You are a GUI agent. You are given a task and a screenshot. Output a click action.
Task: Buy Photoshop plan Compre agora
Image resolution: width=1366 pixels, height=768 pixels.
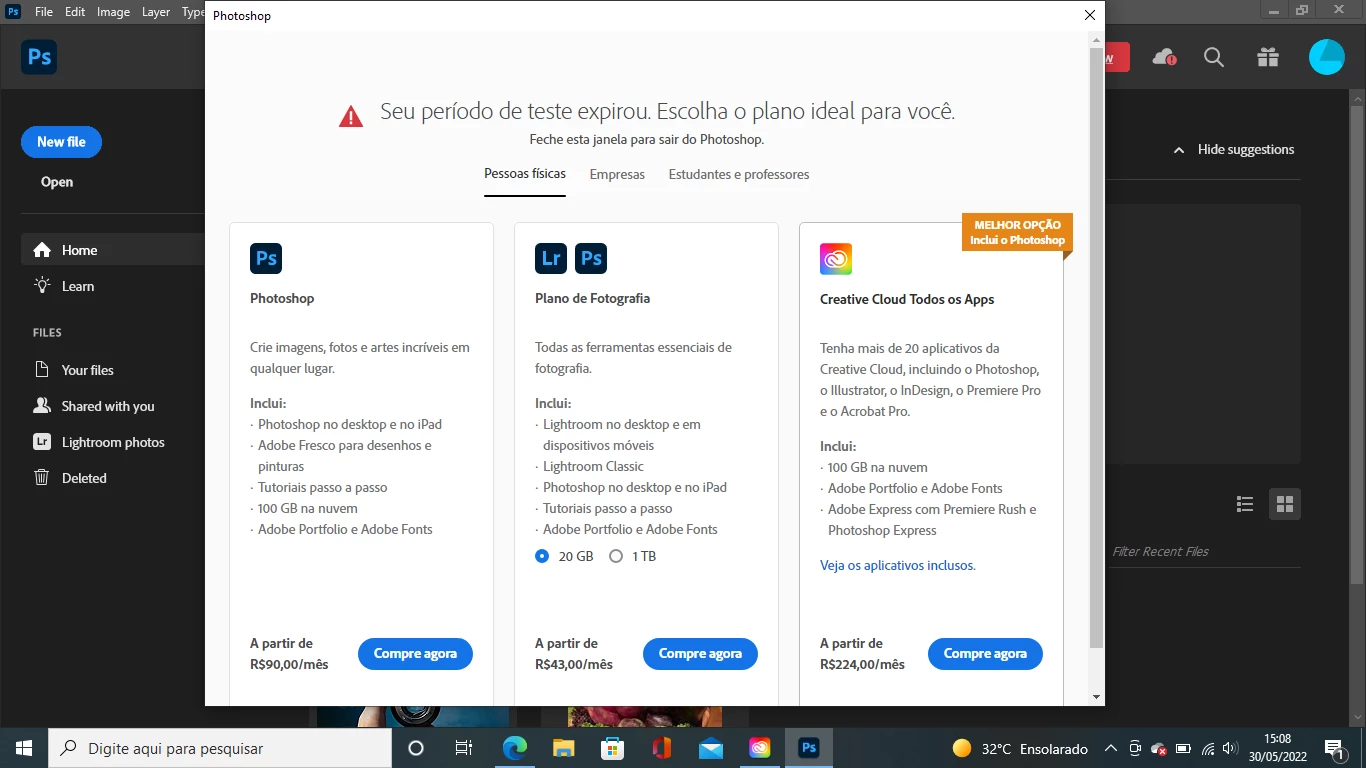click(415, 654)
